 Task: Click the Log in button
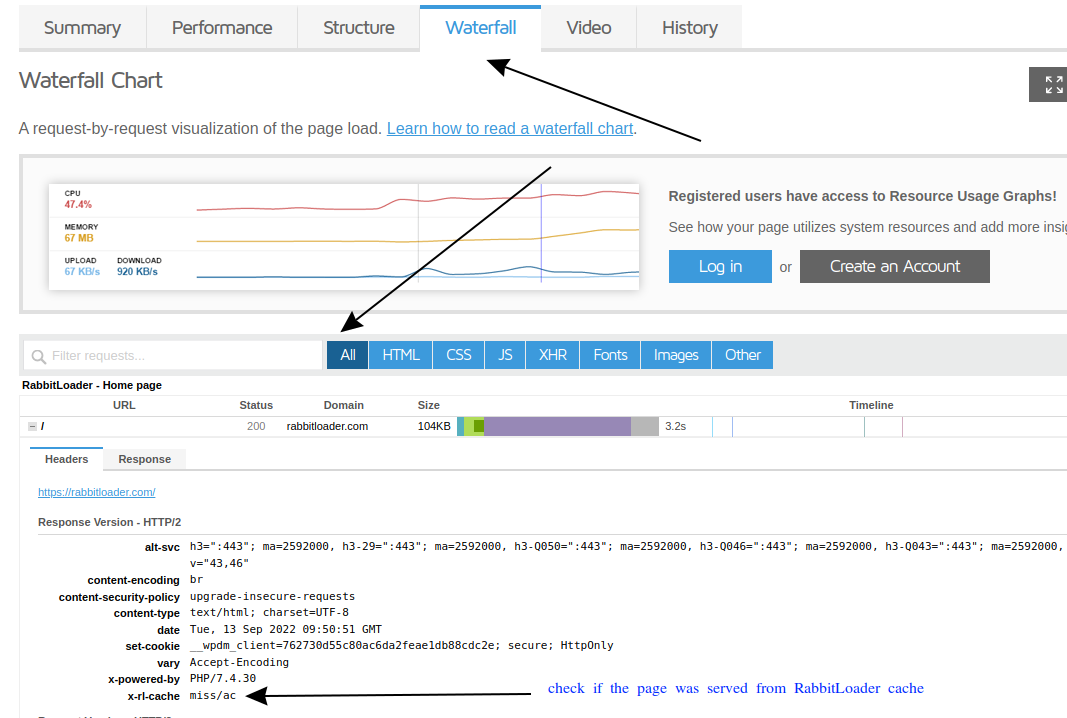[x=720, y=266]
